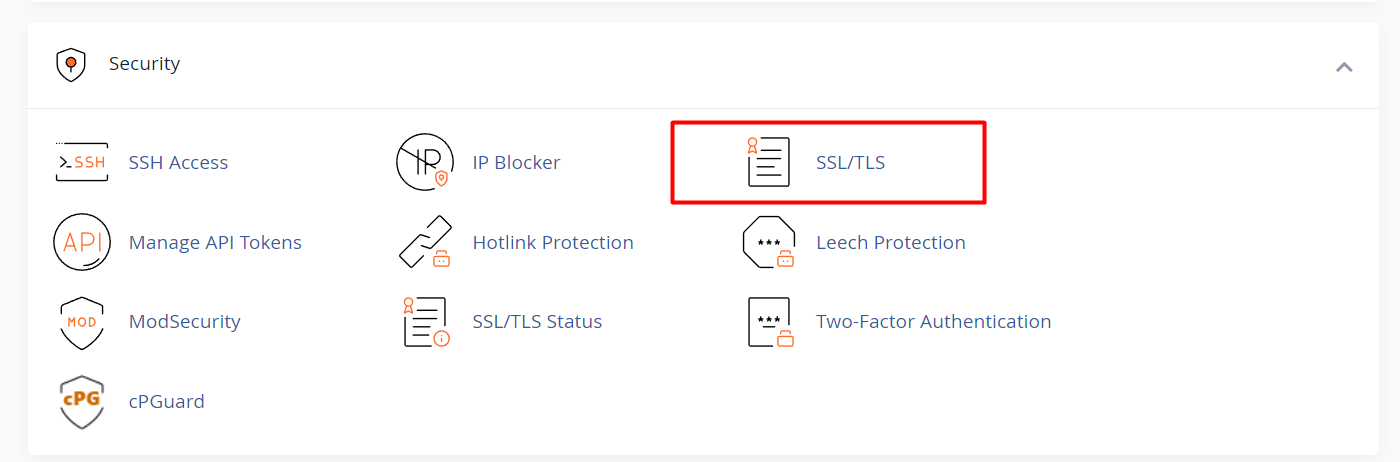Open the SSH Access link
Screen dimensions: 1400x462
click(178, 162)
